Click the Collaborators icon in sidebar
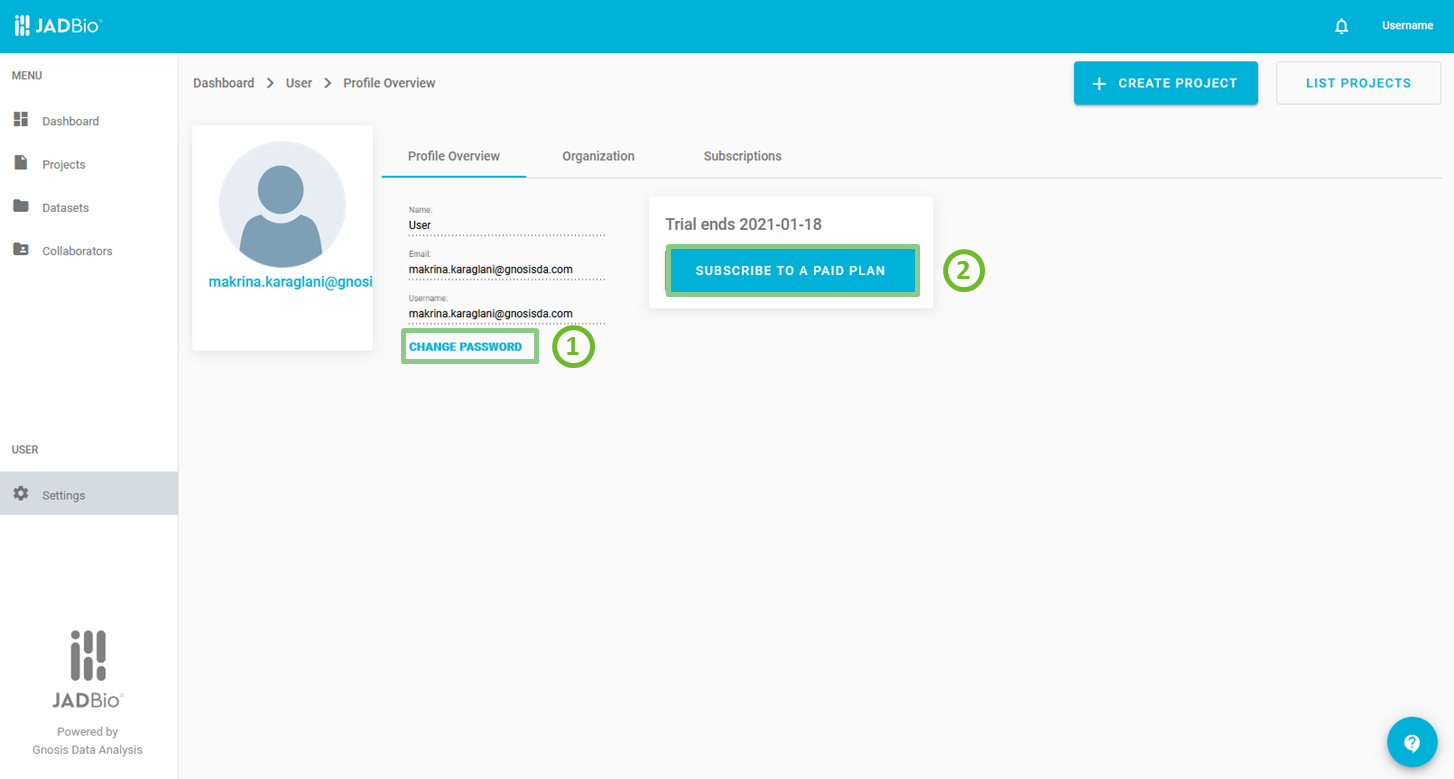Screen dimensions: 1454x779 point(21,250)
